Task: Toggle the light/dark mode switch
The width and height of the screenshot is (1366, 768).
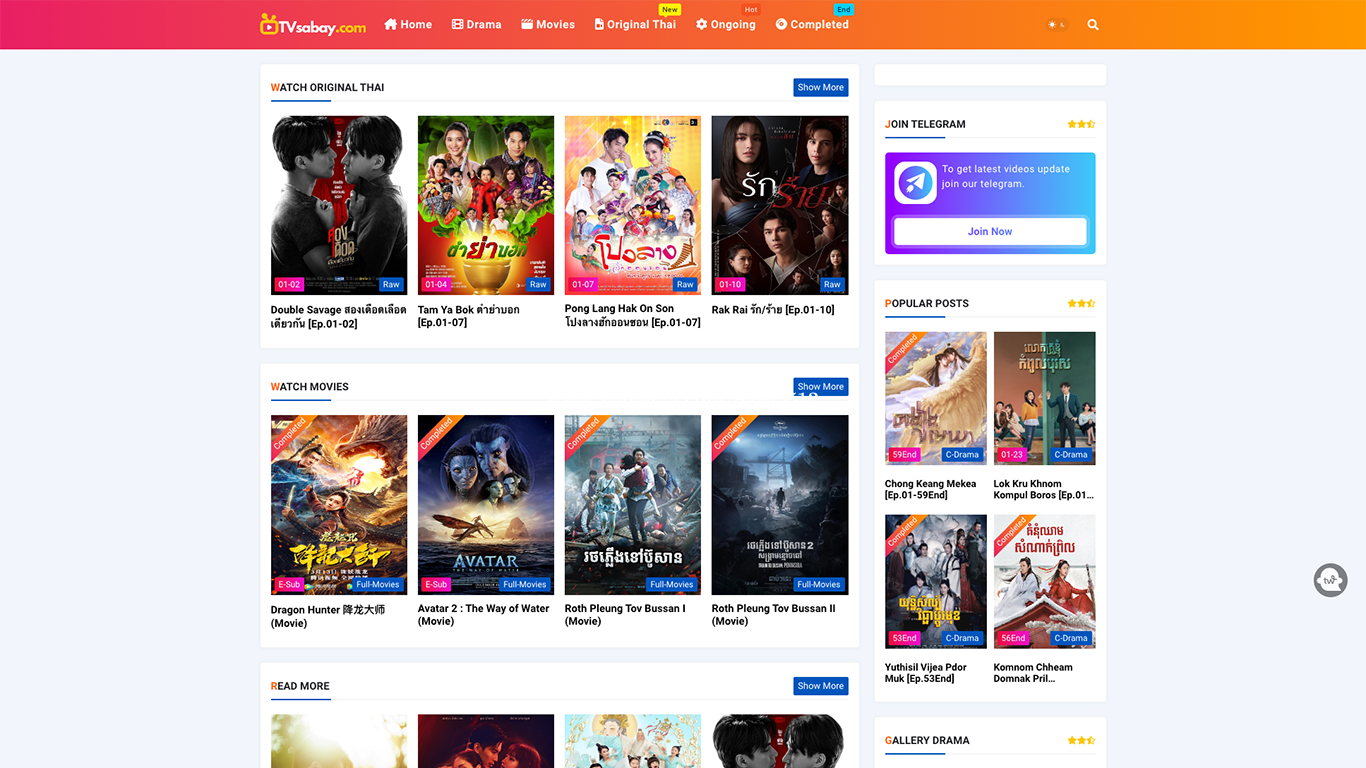Action: click(x=1056, y=25)
